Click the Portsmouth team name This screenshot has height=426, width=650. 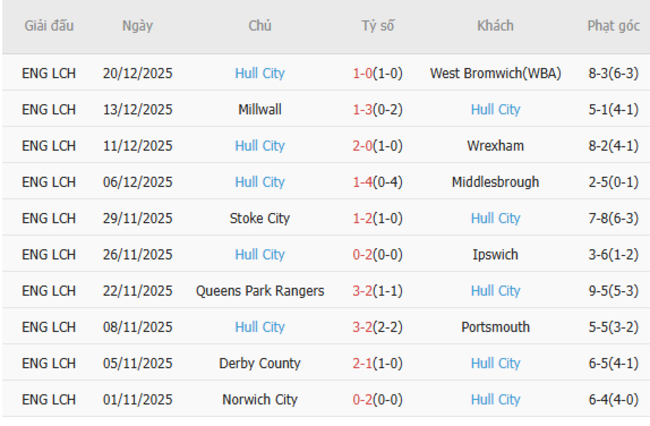(495, 327)
